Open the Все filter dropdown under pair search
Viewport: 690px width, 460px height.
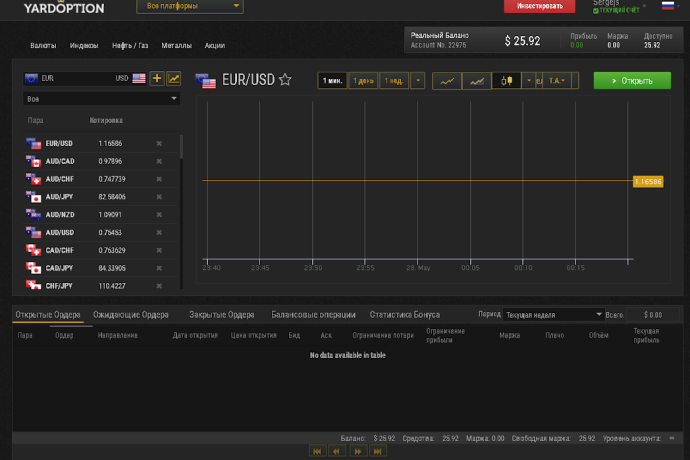[x=102, y=99]
